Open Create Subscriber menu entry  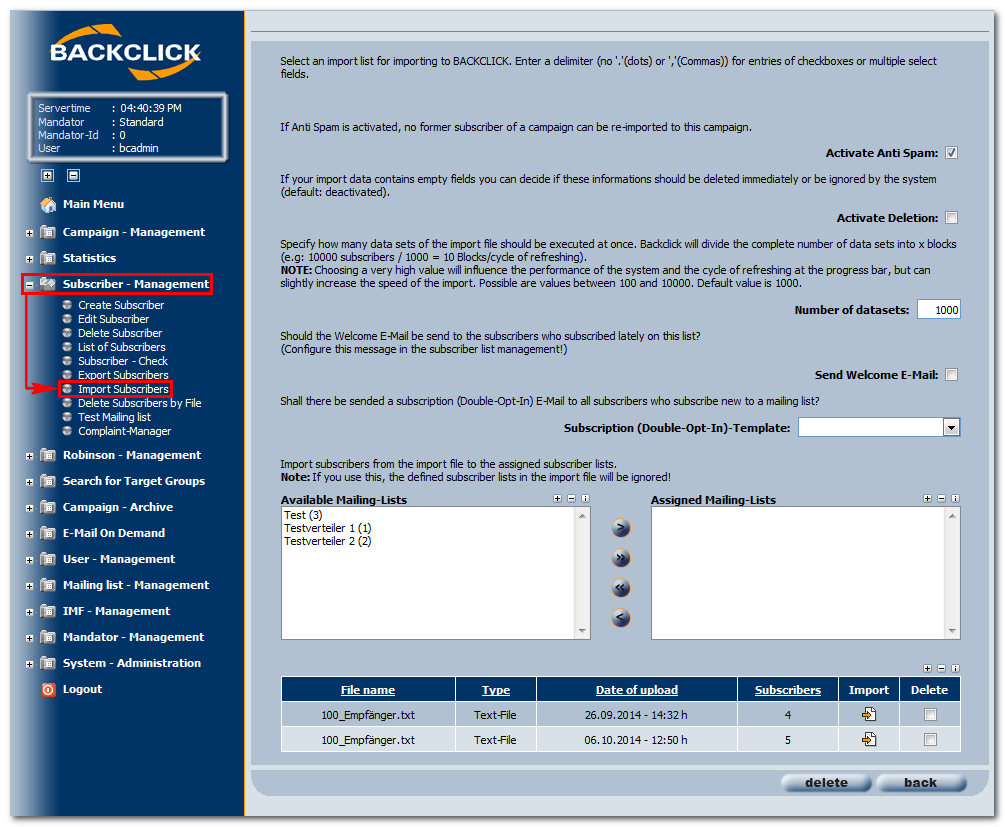tap(121, 305)
